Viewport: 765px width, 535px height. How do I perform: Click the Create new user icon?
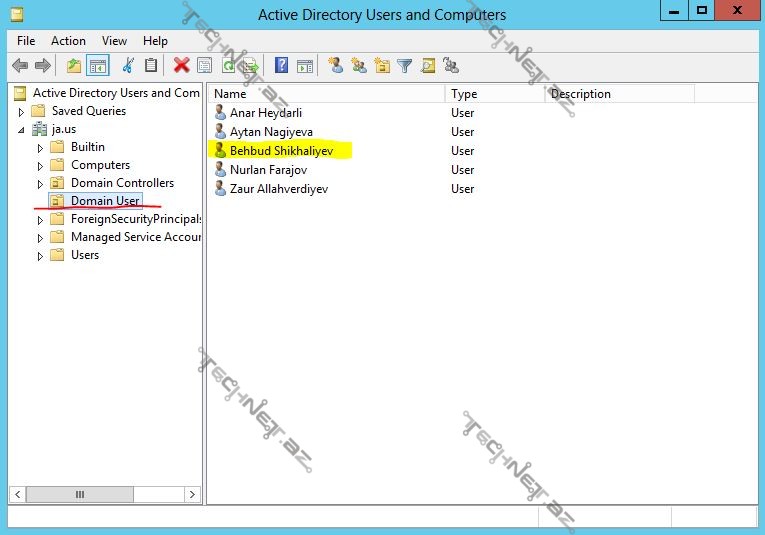[x=336, y=66]
